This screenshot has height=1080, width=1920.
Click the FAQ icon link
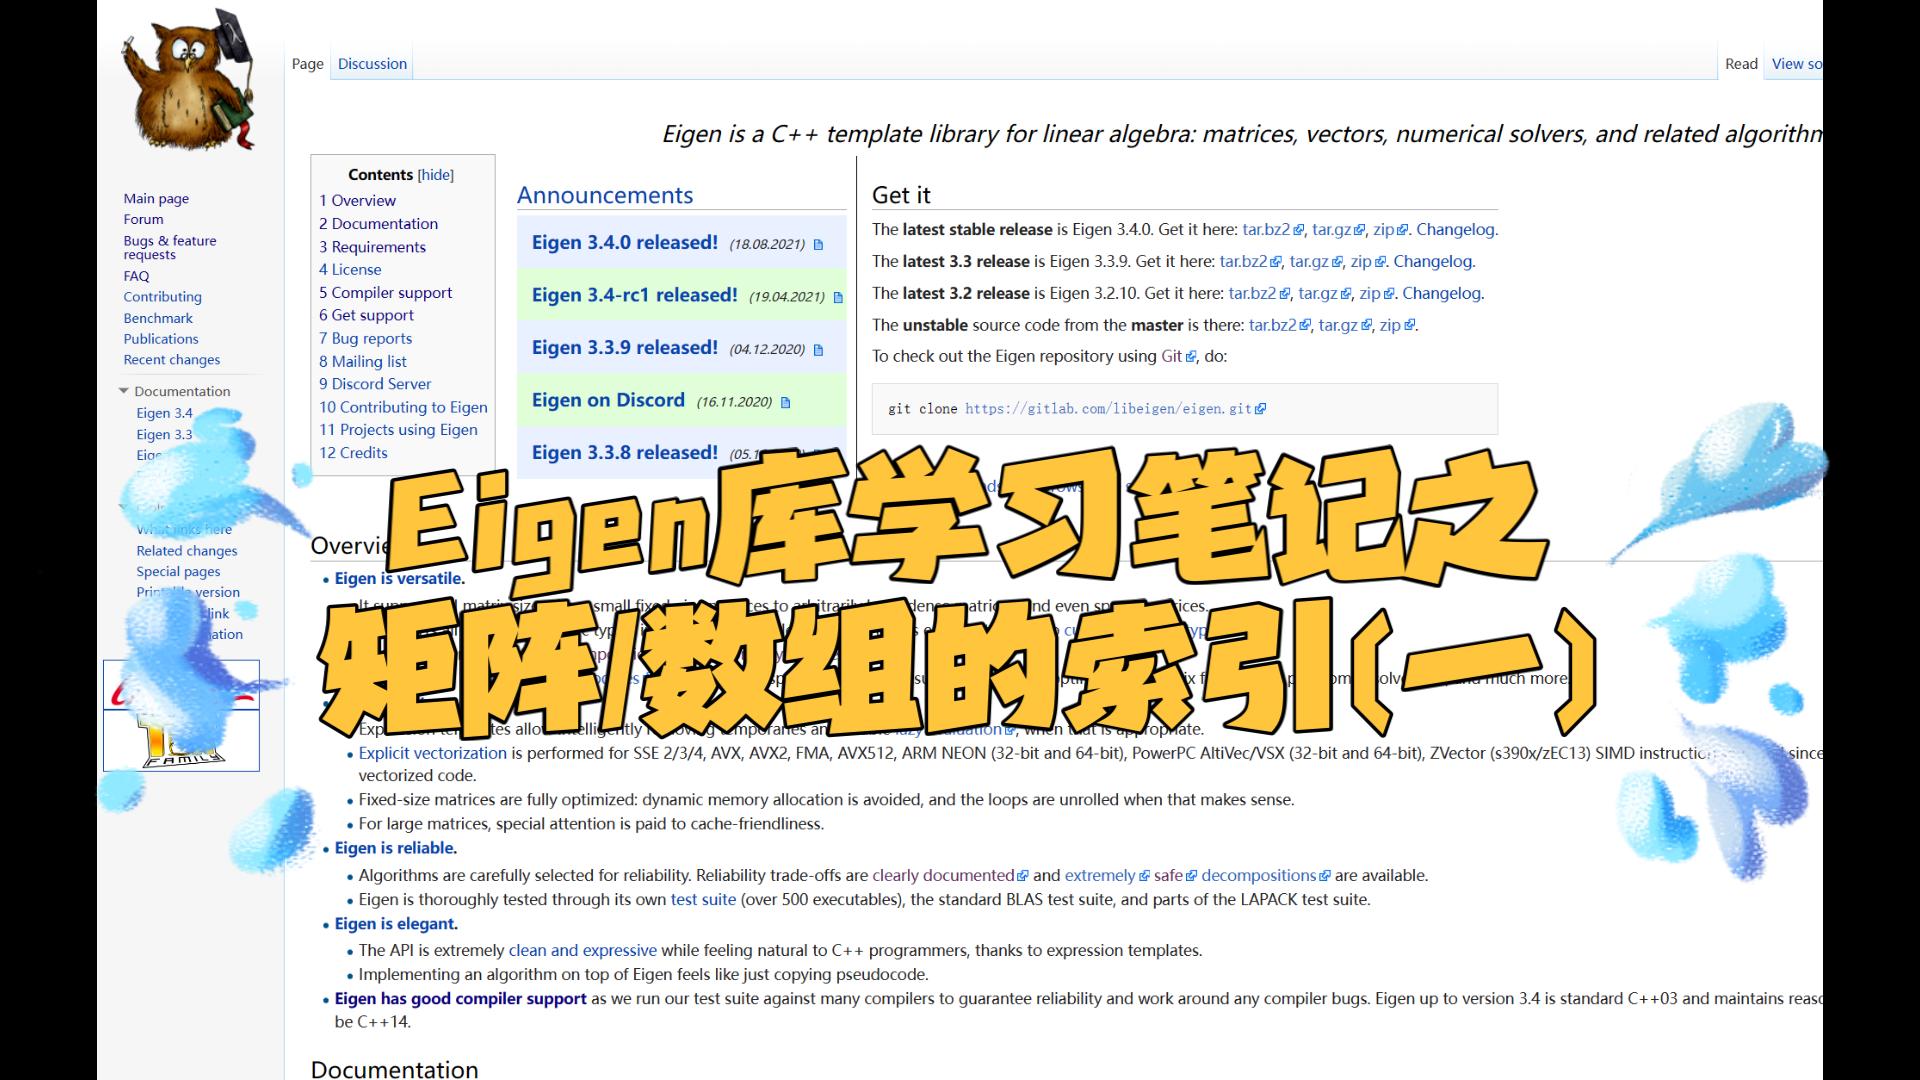[x=136, y=274]
